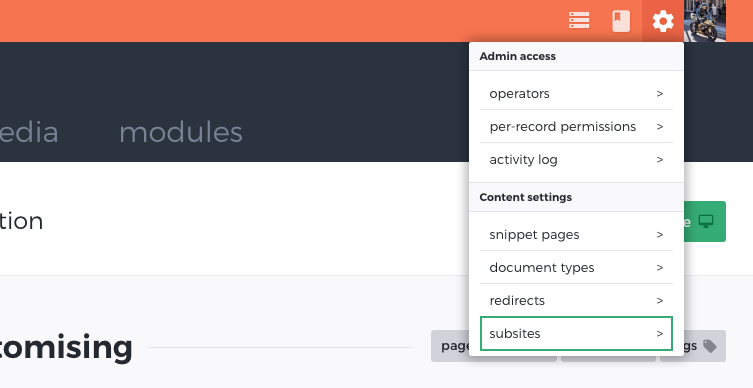Open operators admin page
Image resolution: width=753 pixels, height=388 pixels.
[x=576, y=94]
